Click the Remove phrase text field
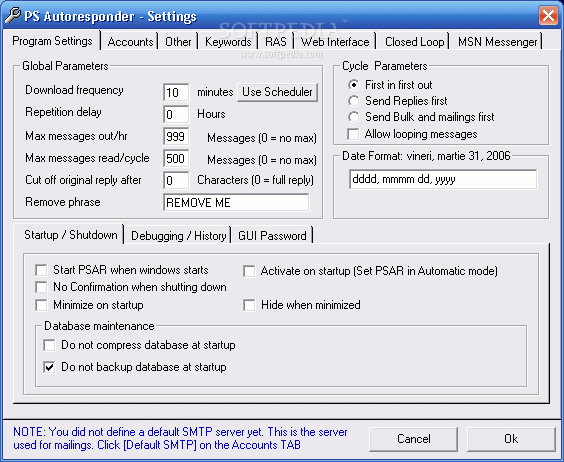The image size is (564, 462). [236, 203]
